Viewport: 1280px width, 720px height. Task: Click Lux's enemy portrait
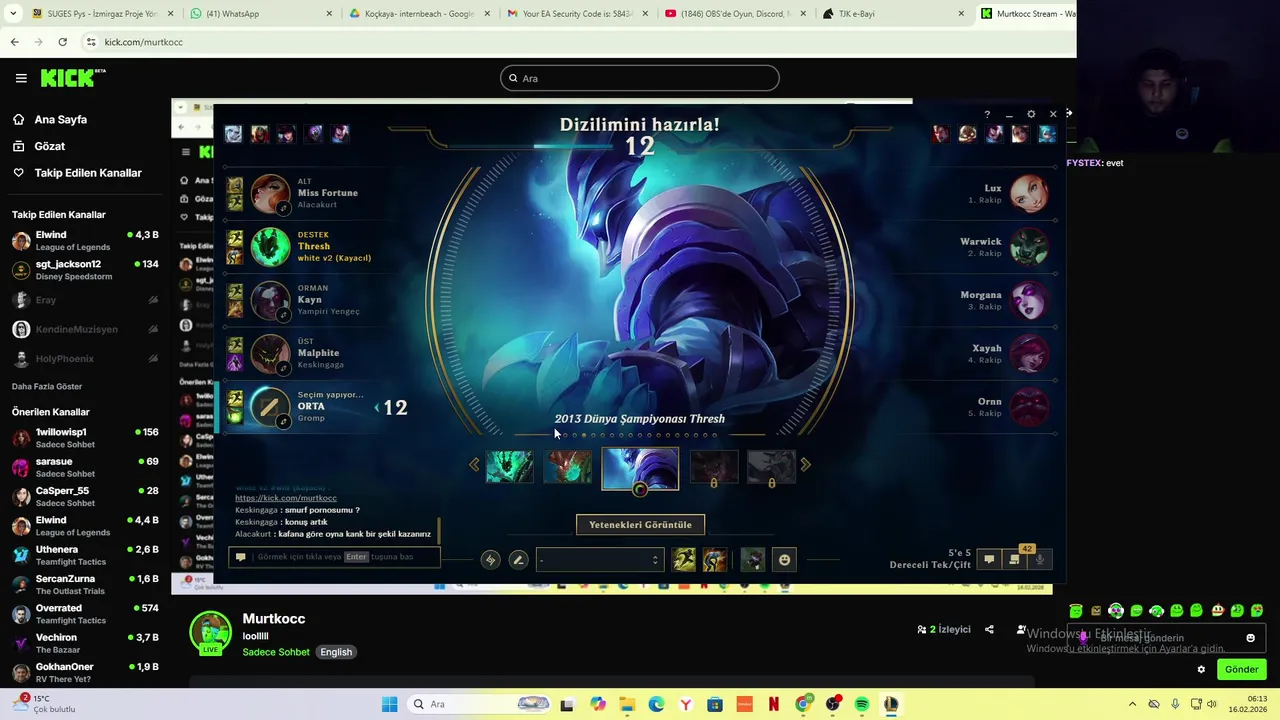point(1029,193)
